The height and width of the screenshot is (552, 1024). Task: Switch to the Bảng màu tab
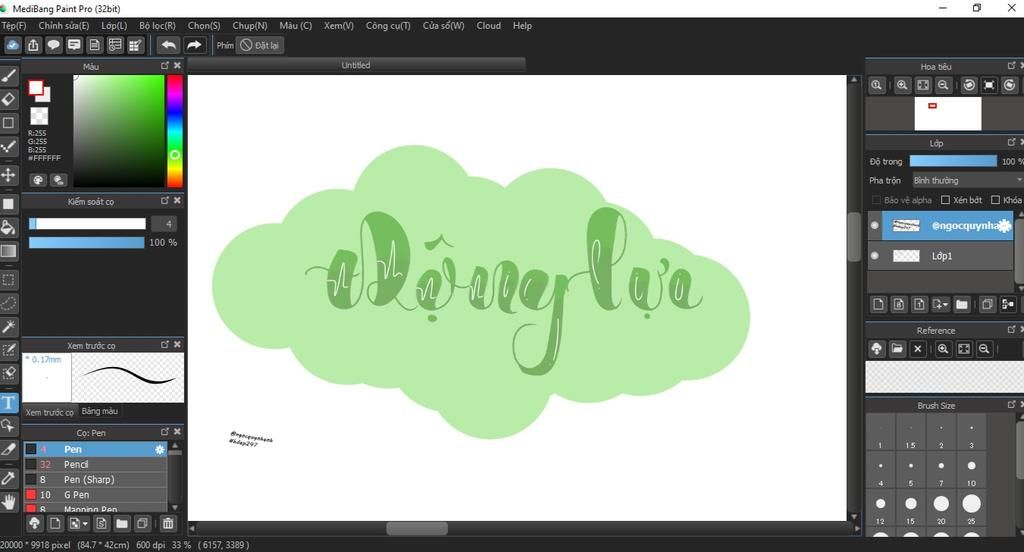99,411
